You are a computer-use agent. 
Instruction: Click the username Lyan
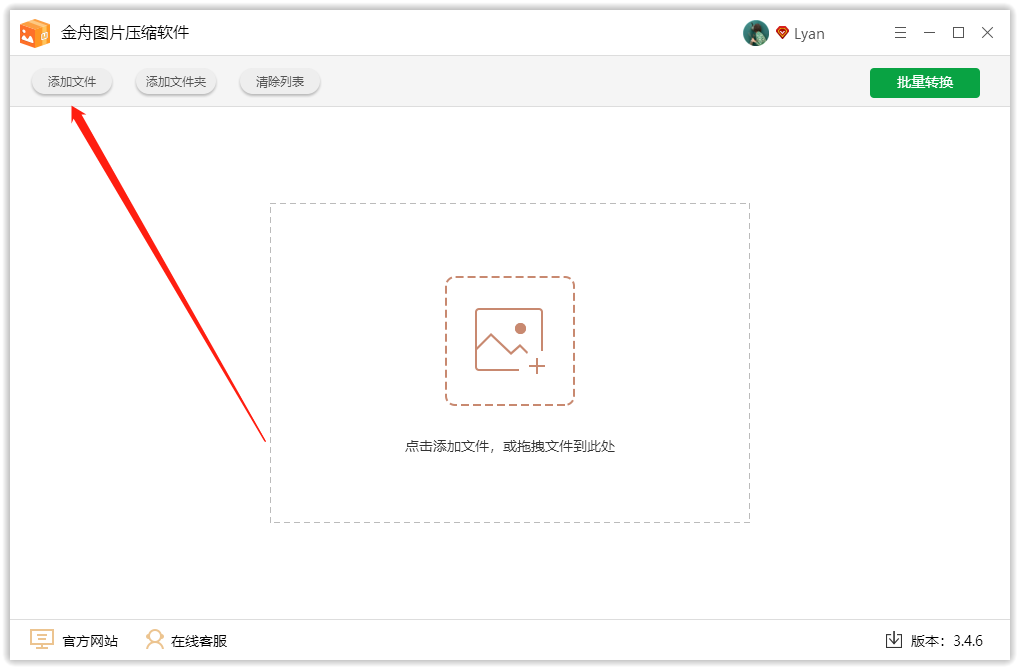click(x=811, y=32)
